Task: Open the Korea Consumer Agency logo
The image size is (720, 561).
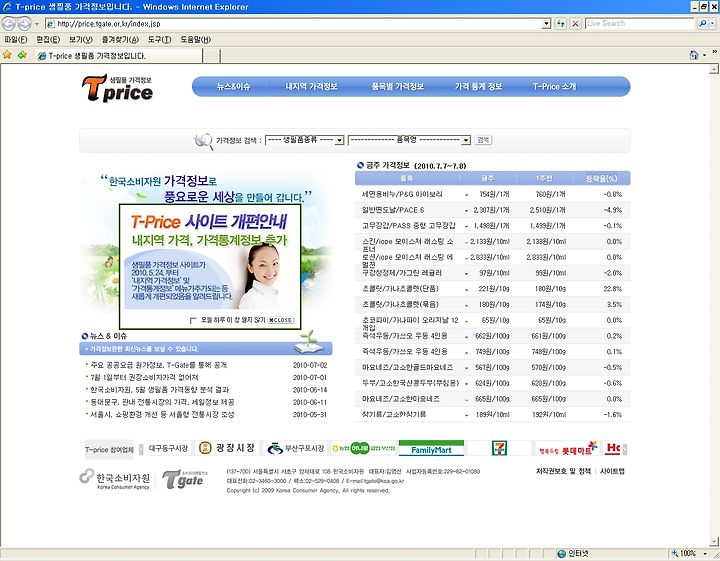Action: pos(115,479)
